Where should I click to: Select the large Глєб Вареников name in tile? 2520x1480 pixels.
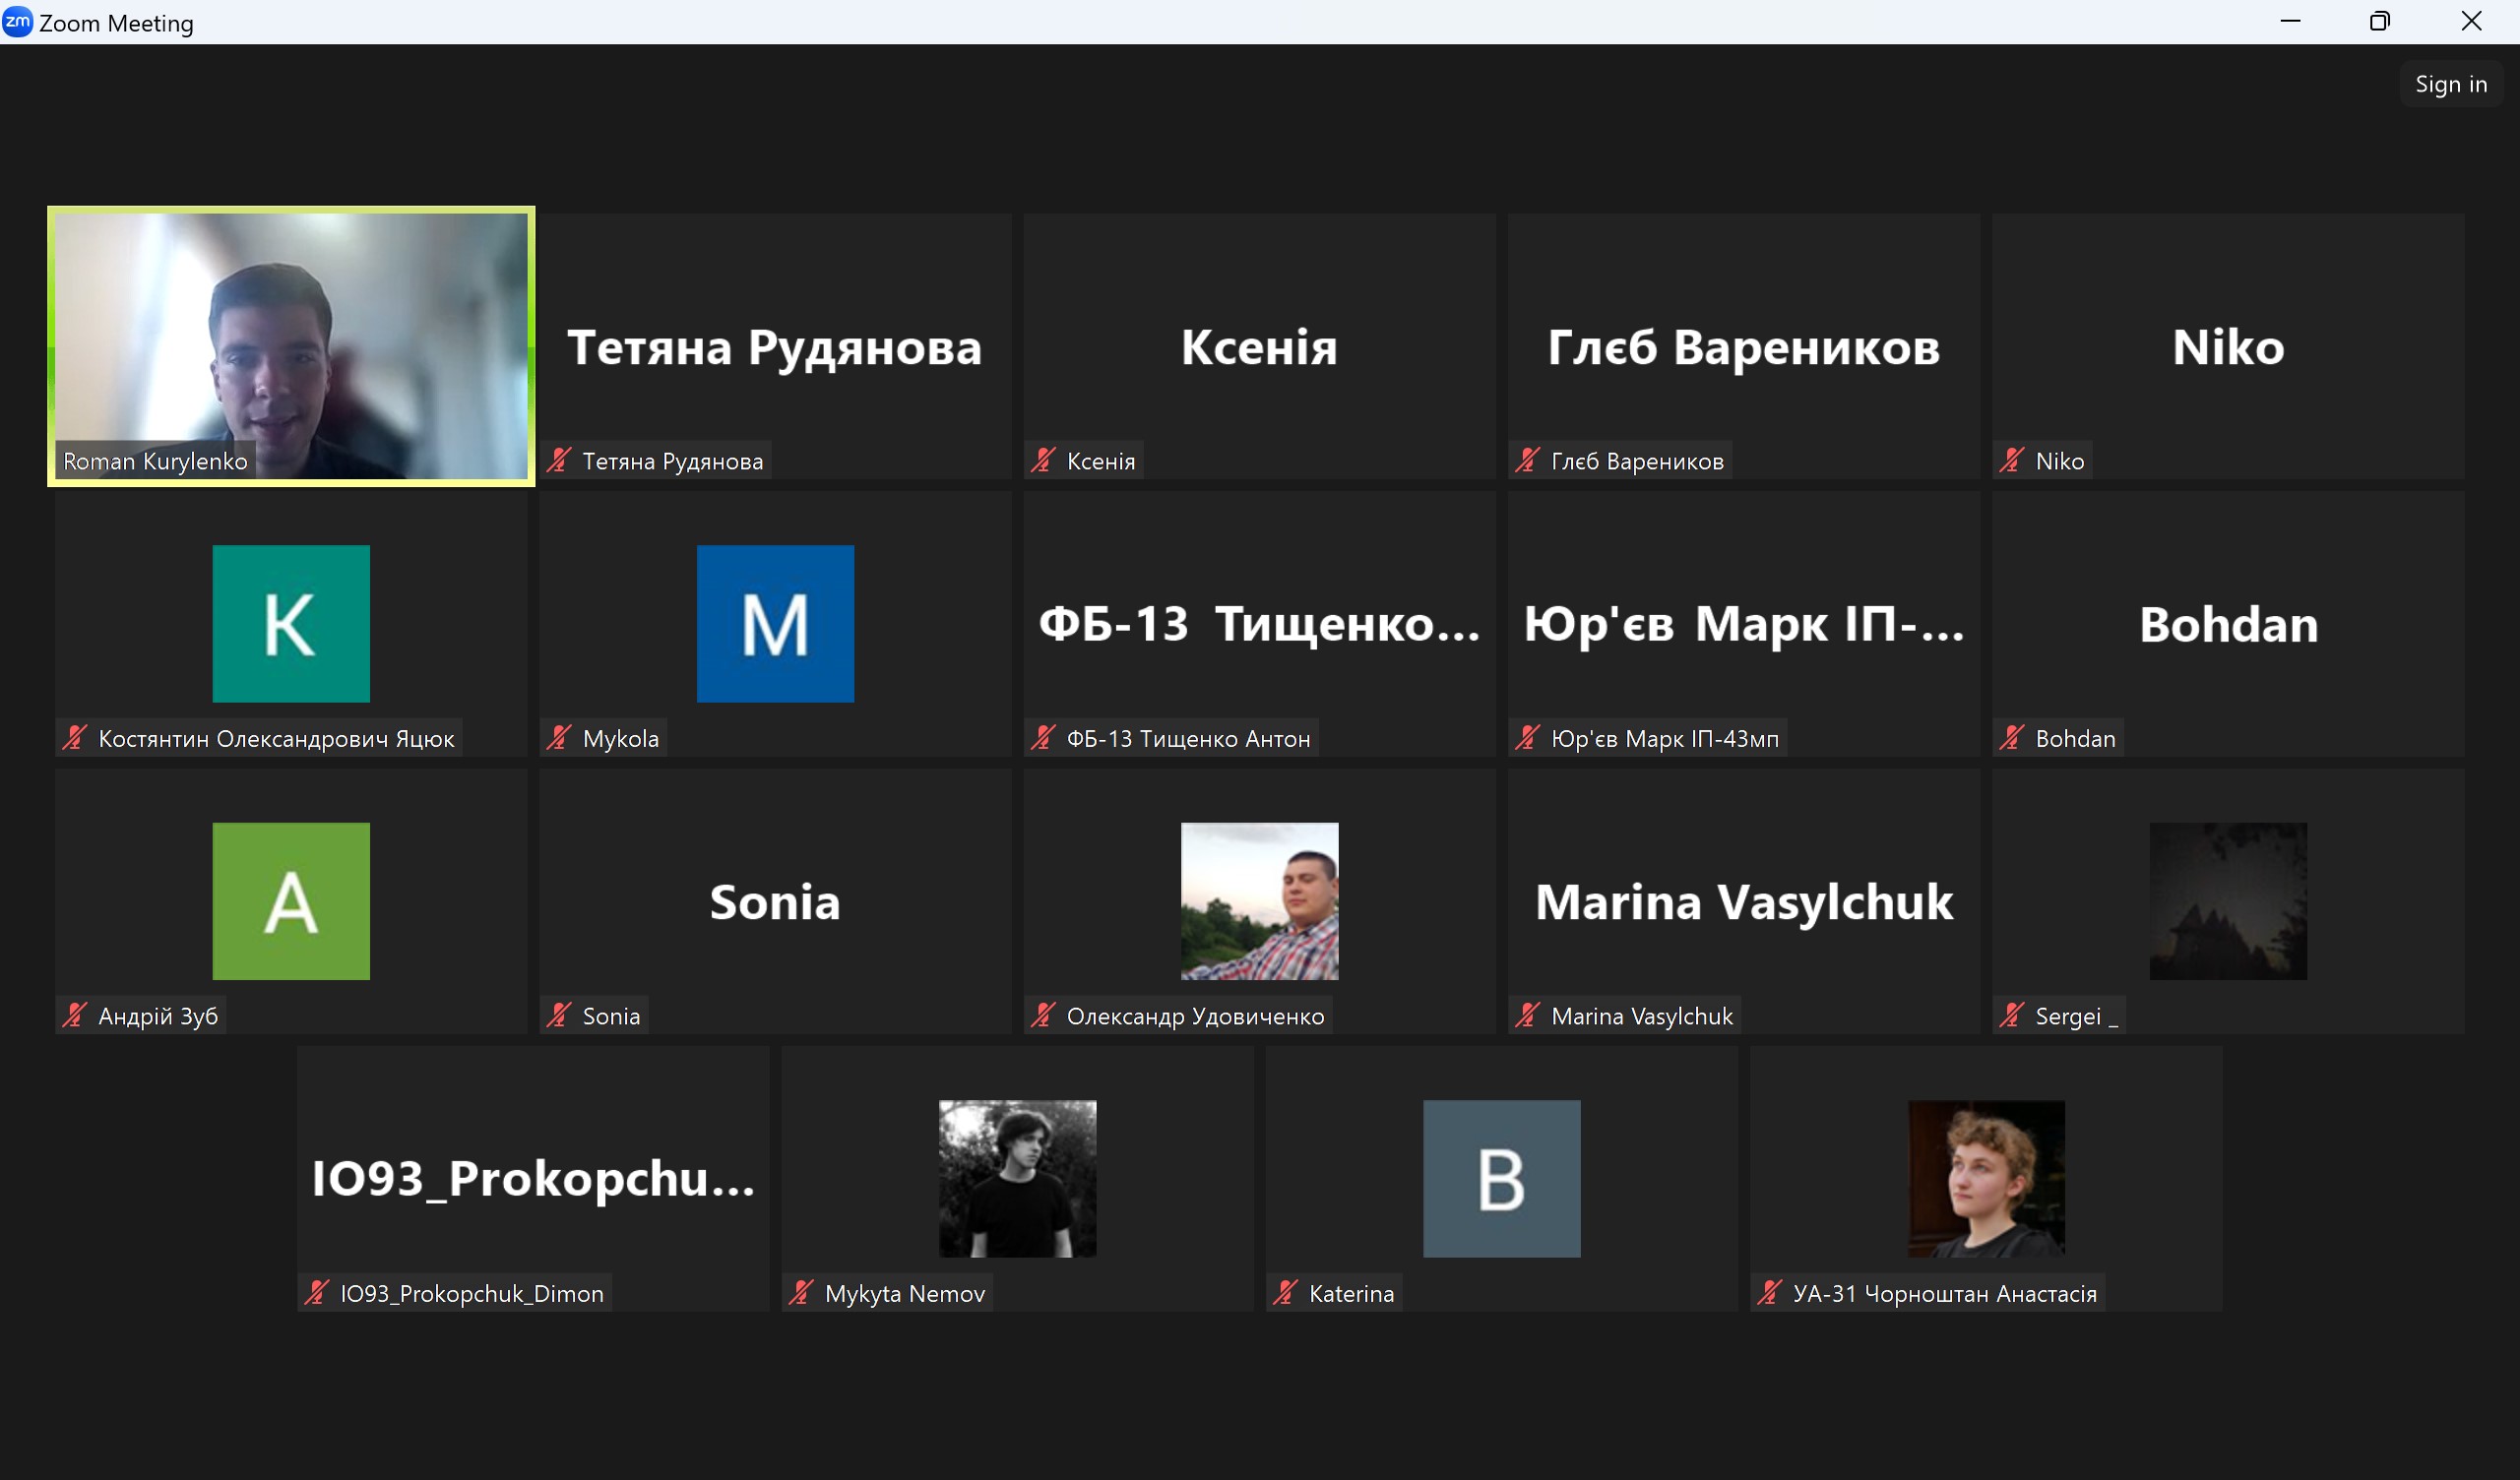click(1744, 348)
